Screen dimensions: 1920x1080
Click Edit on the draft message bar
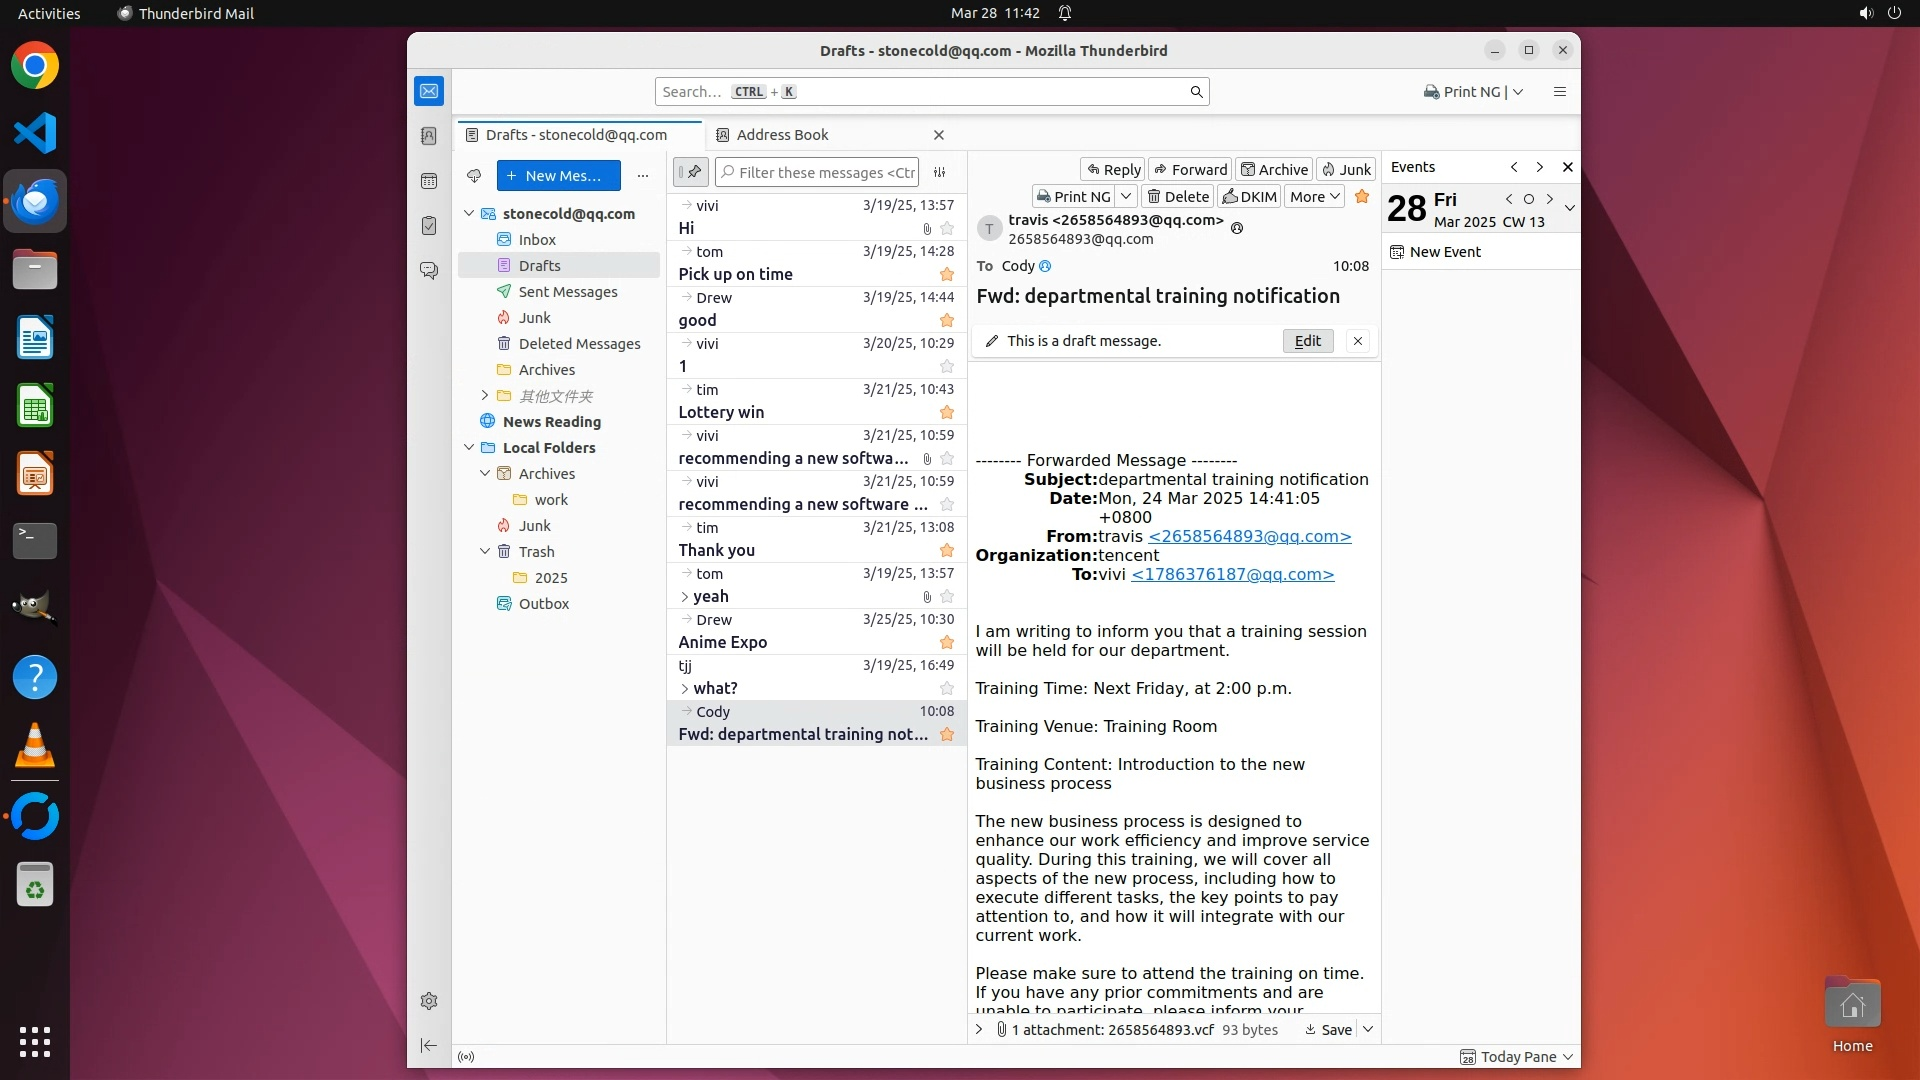(x=1307, y=341)
